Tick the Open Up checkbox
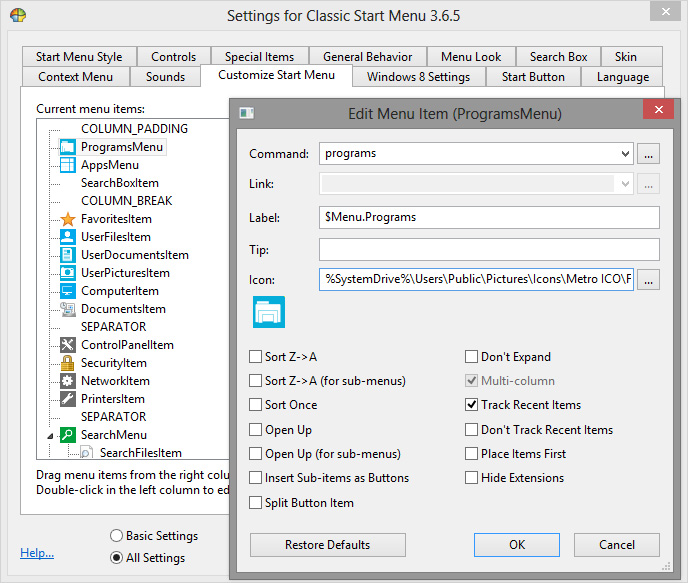 (255, 429)
